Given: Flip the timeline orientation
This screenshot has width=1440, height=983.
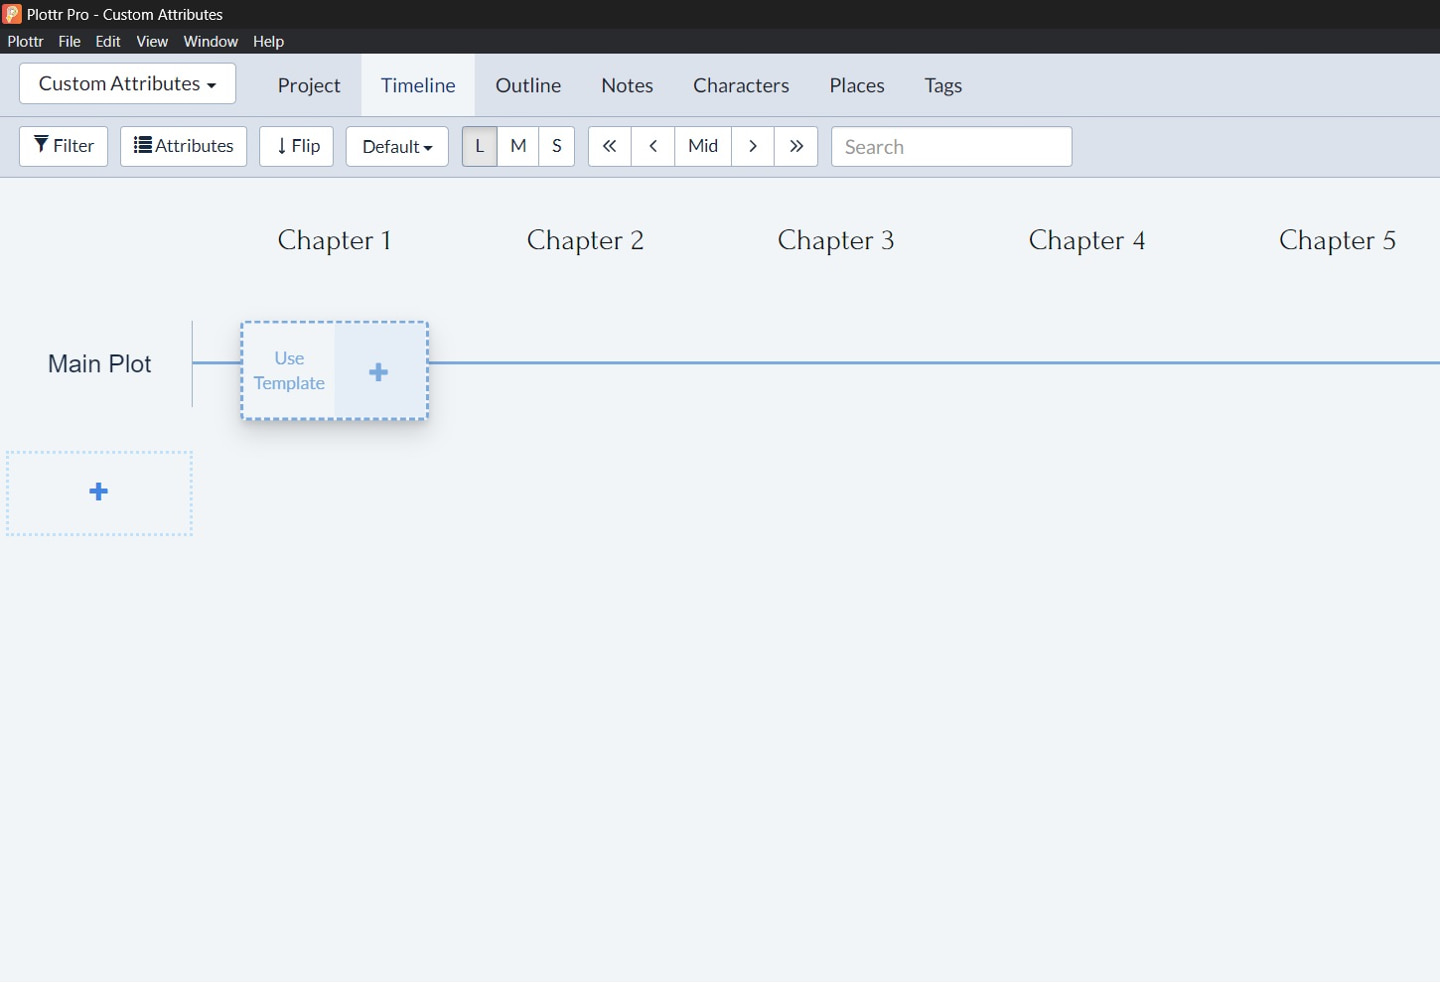Looking at the screenshot, I should pyautogui.click(x=297, y=146).
